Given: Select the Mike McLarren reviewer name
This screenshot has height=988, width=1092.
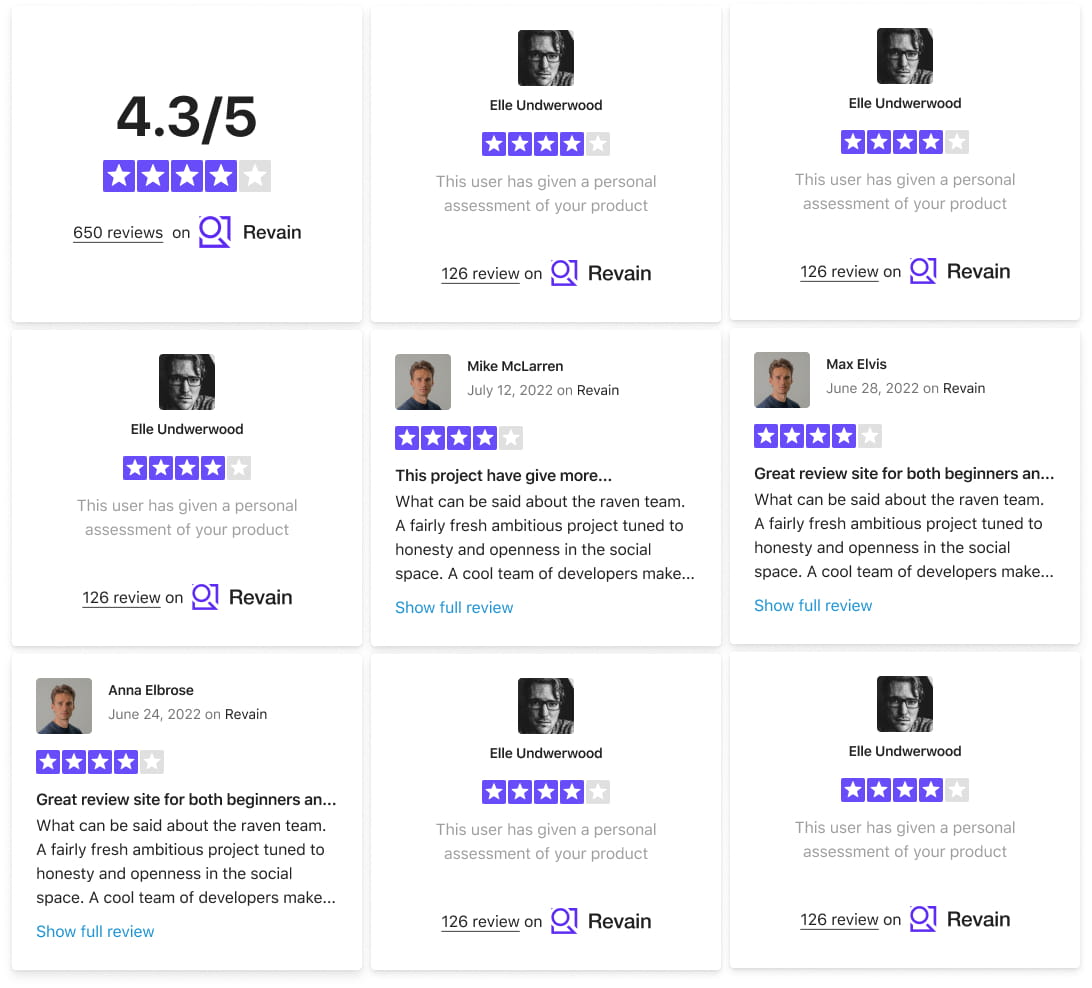Looking at the screenshot, I should [515, 366].
